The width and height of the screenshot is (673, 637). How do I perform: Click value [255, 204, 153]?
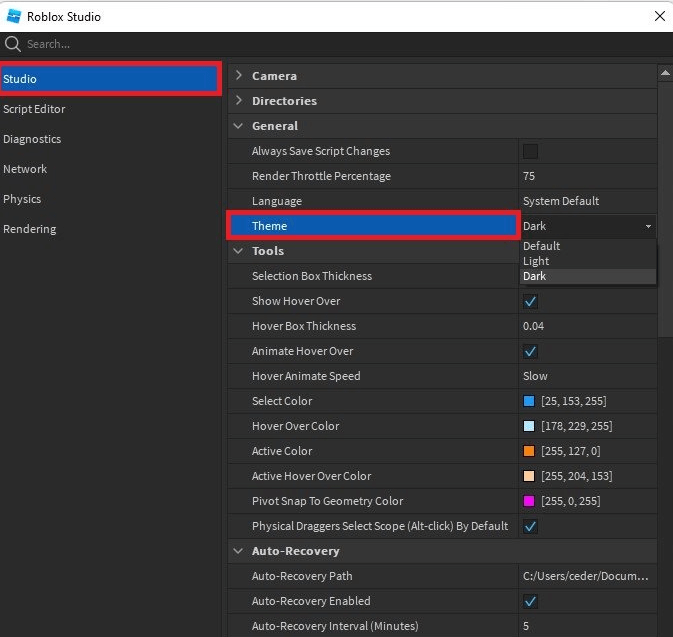pyautogui.click(x=576, y=476)
